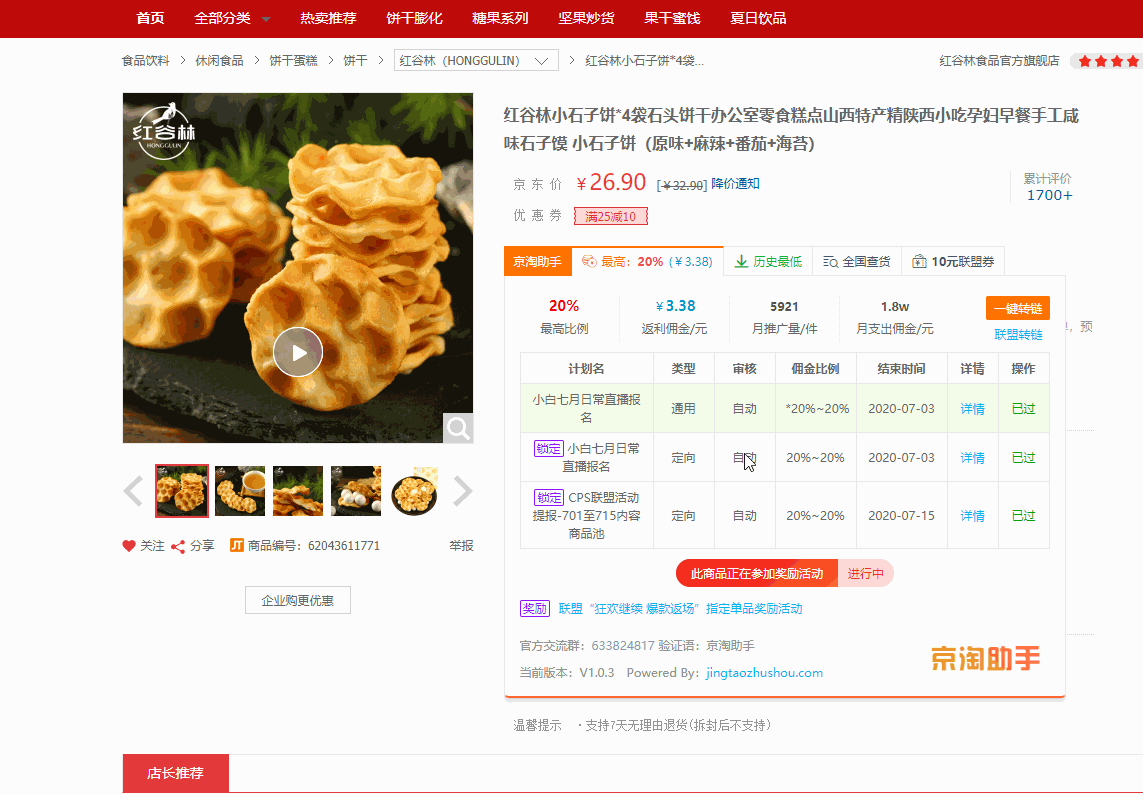The width and height of the screenshot is (1143, 795).
Task: Click the 举报 report link
Action: tap(461, 545)
